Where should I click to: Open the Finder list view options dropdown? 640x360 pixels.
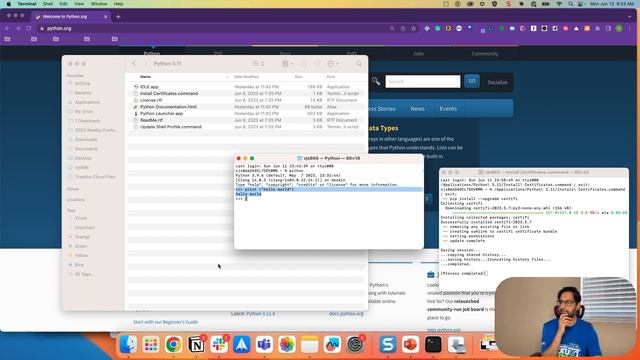[258, 64]
